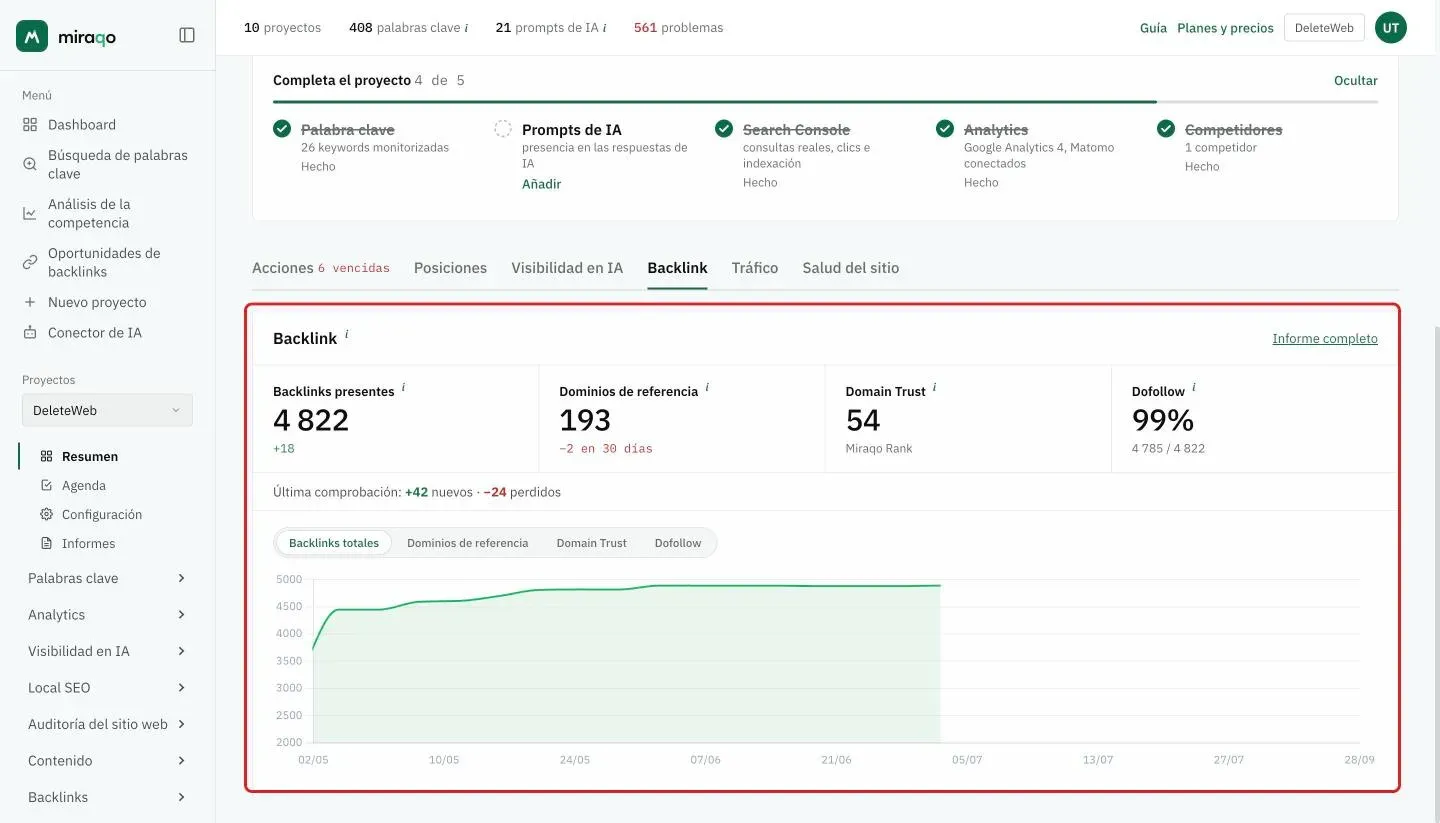1440x823 pixels.
Task: Switch to the Posiciones tab
Action: point(450,268)
